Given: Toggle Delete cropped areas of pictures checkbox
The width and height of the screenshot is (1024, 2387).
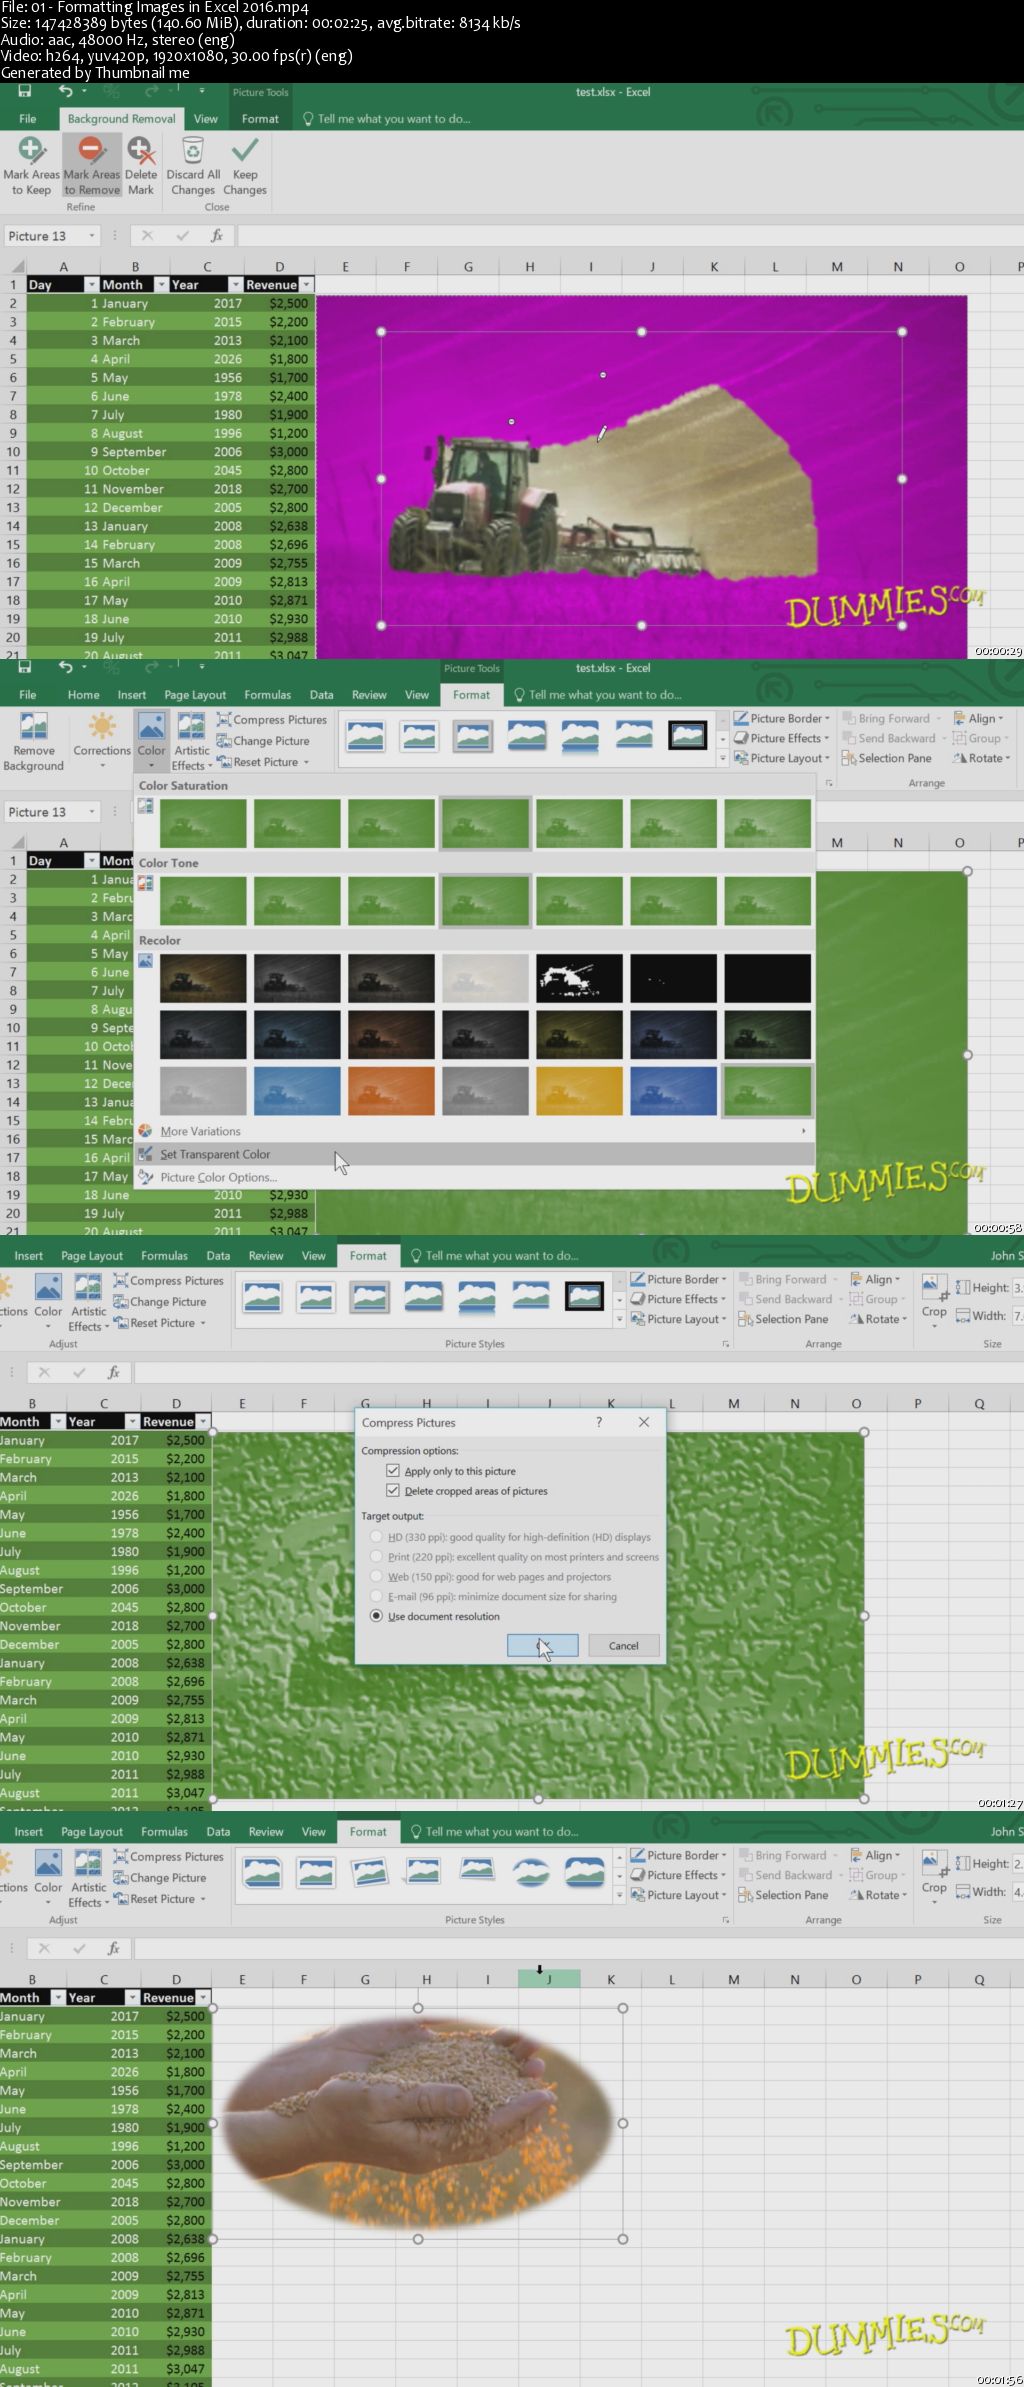Looking at the screenshot, I should point(393,1491).
